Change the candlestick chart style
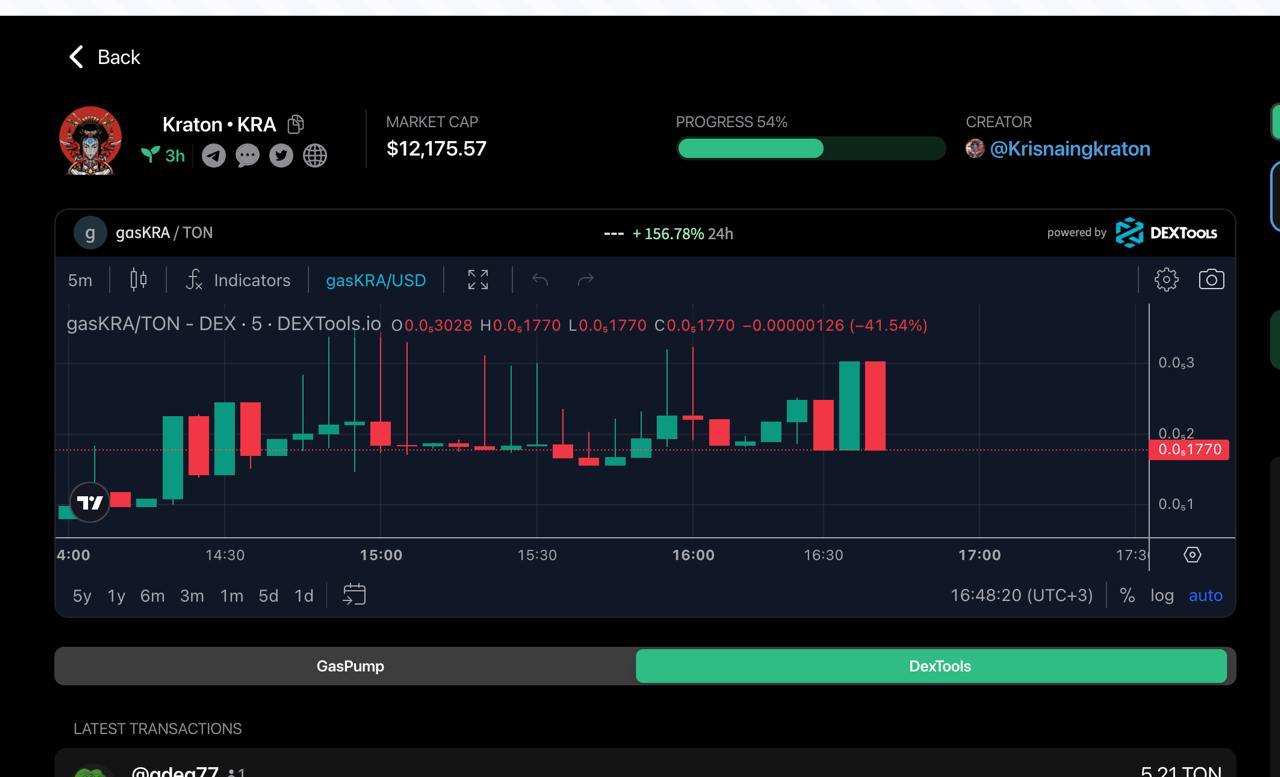1280x777 pixels. pos(139,280)
